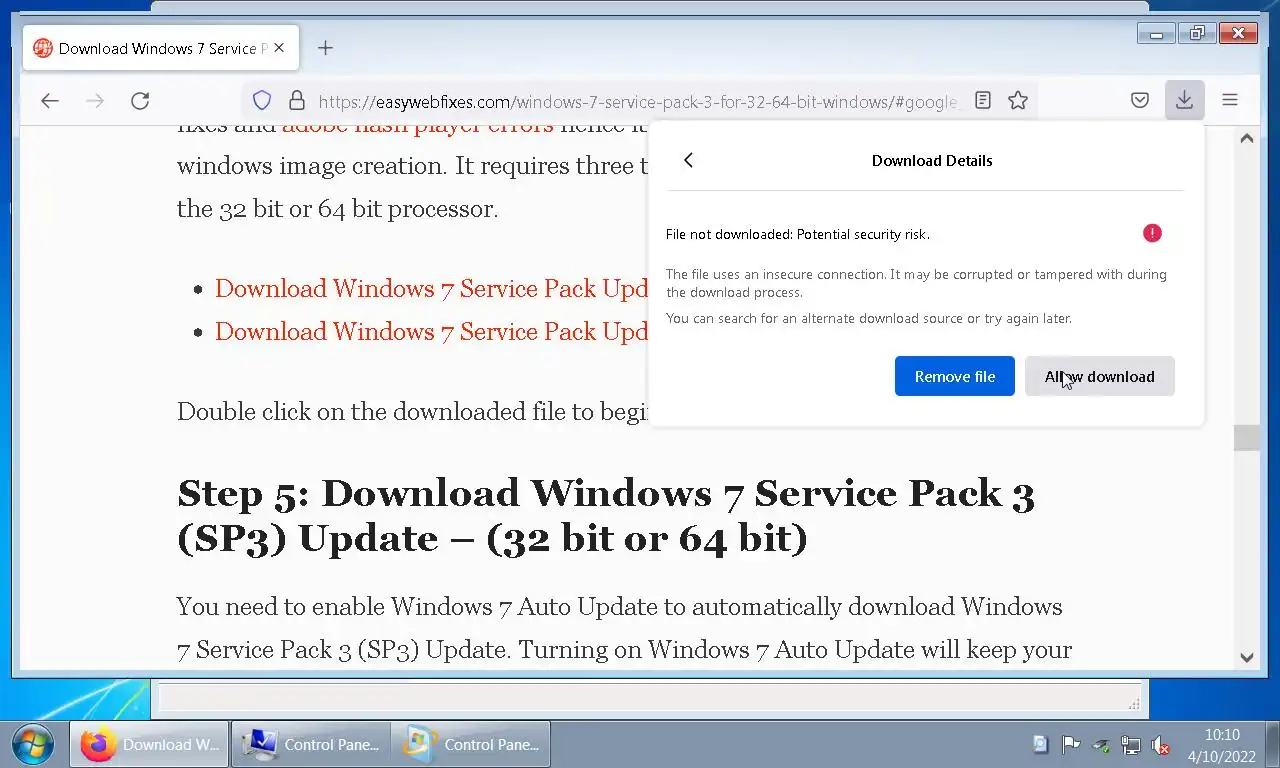
Task: Toggle reader view icon in address bar
Action: click(983, 100)
